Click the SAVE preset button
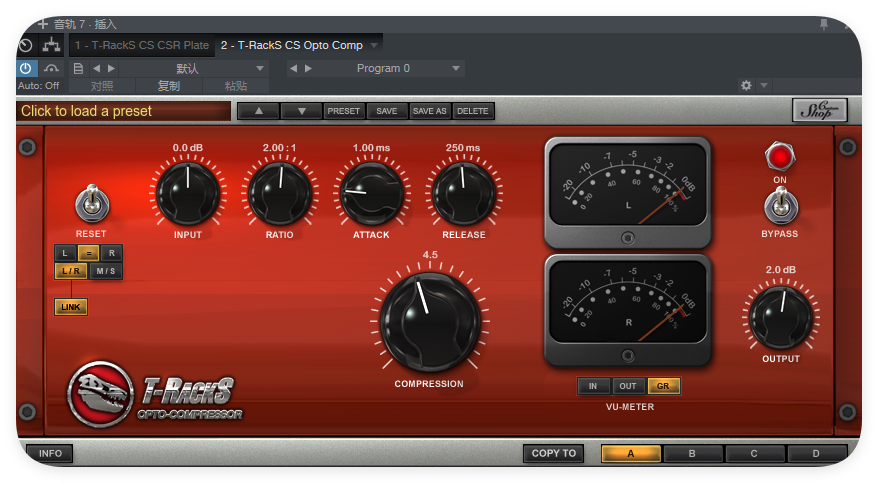Screen dimensions: 878x483 coord(386,111)
